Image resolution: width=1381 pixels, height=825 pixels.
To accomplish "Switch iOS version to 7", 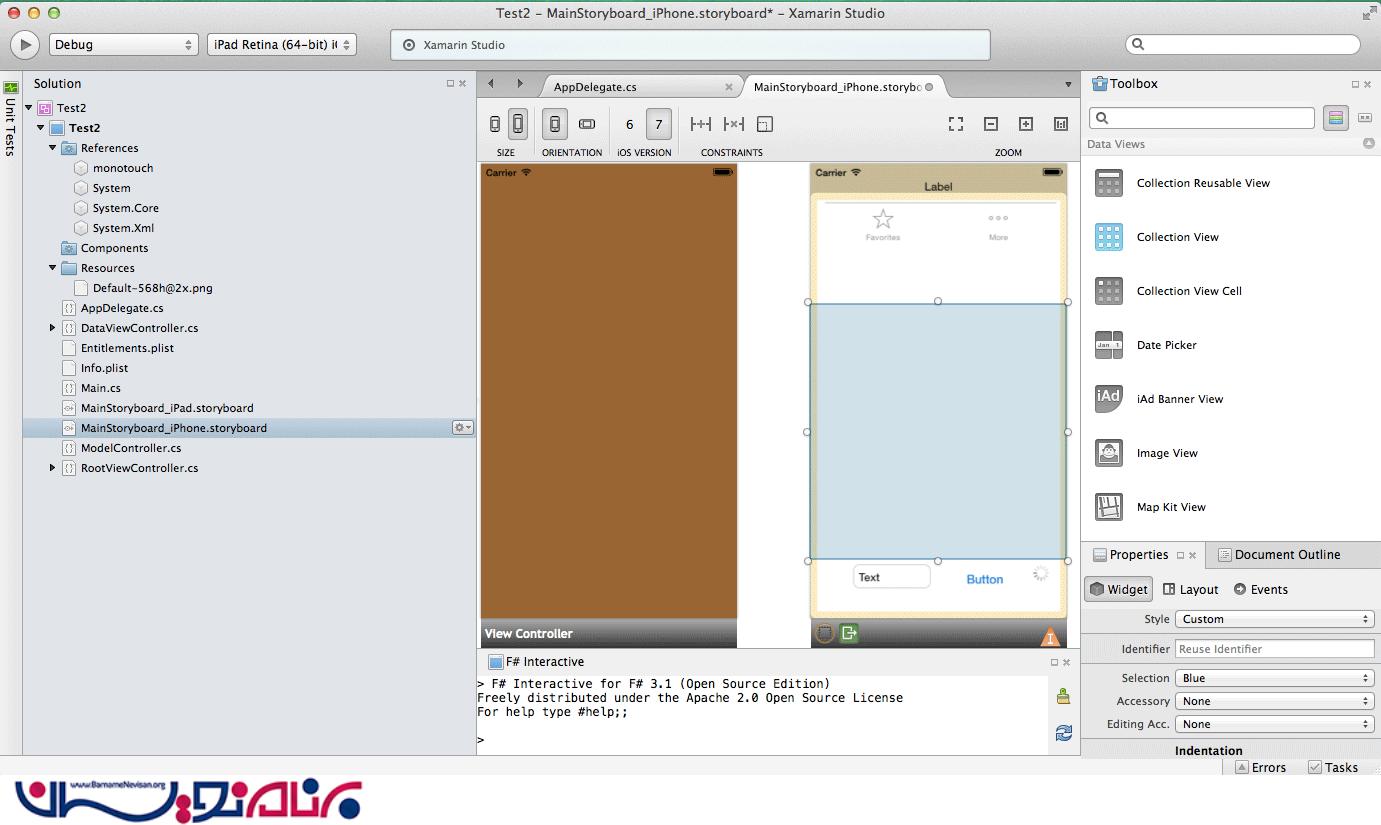I will [x=659, y=124].
